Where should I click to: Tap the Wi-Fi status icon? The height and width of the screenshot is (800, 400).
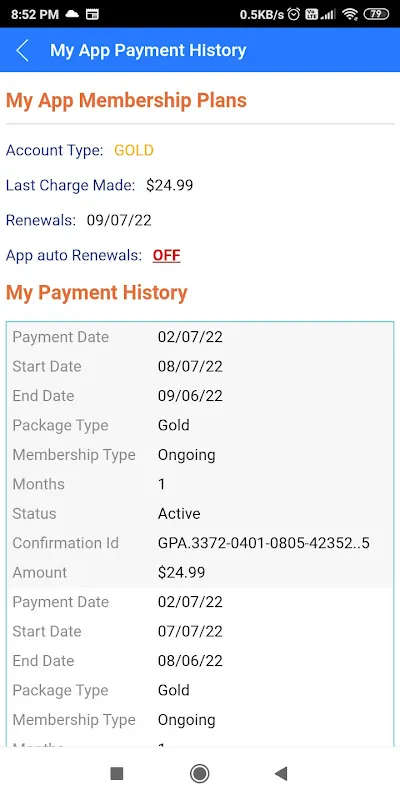click(349, 14)
